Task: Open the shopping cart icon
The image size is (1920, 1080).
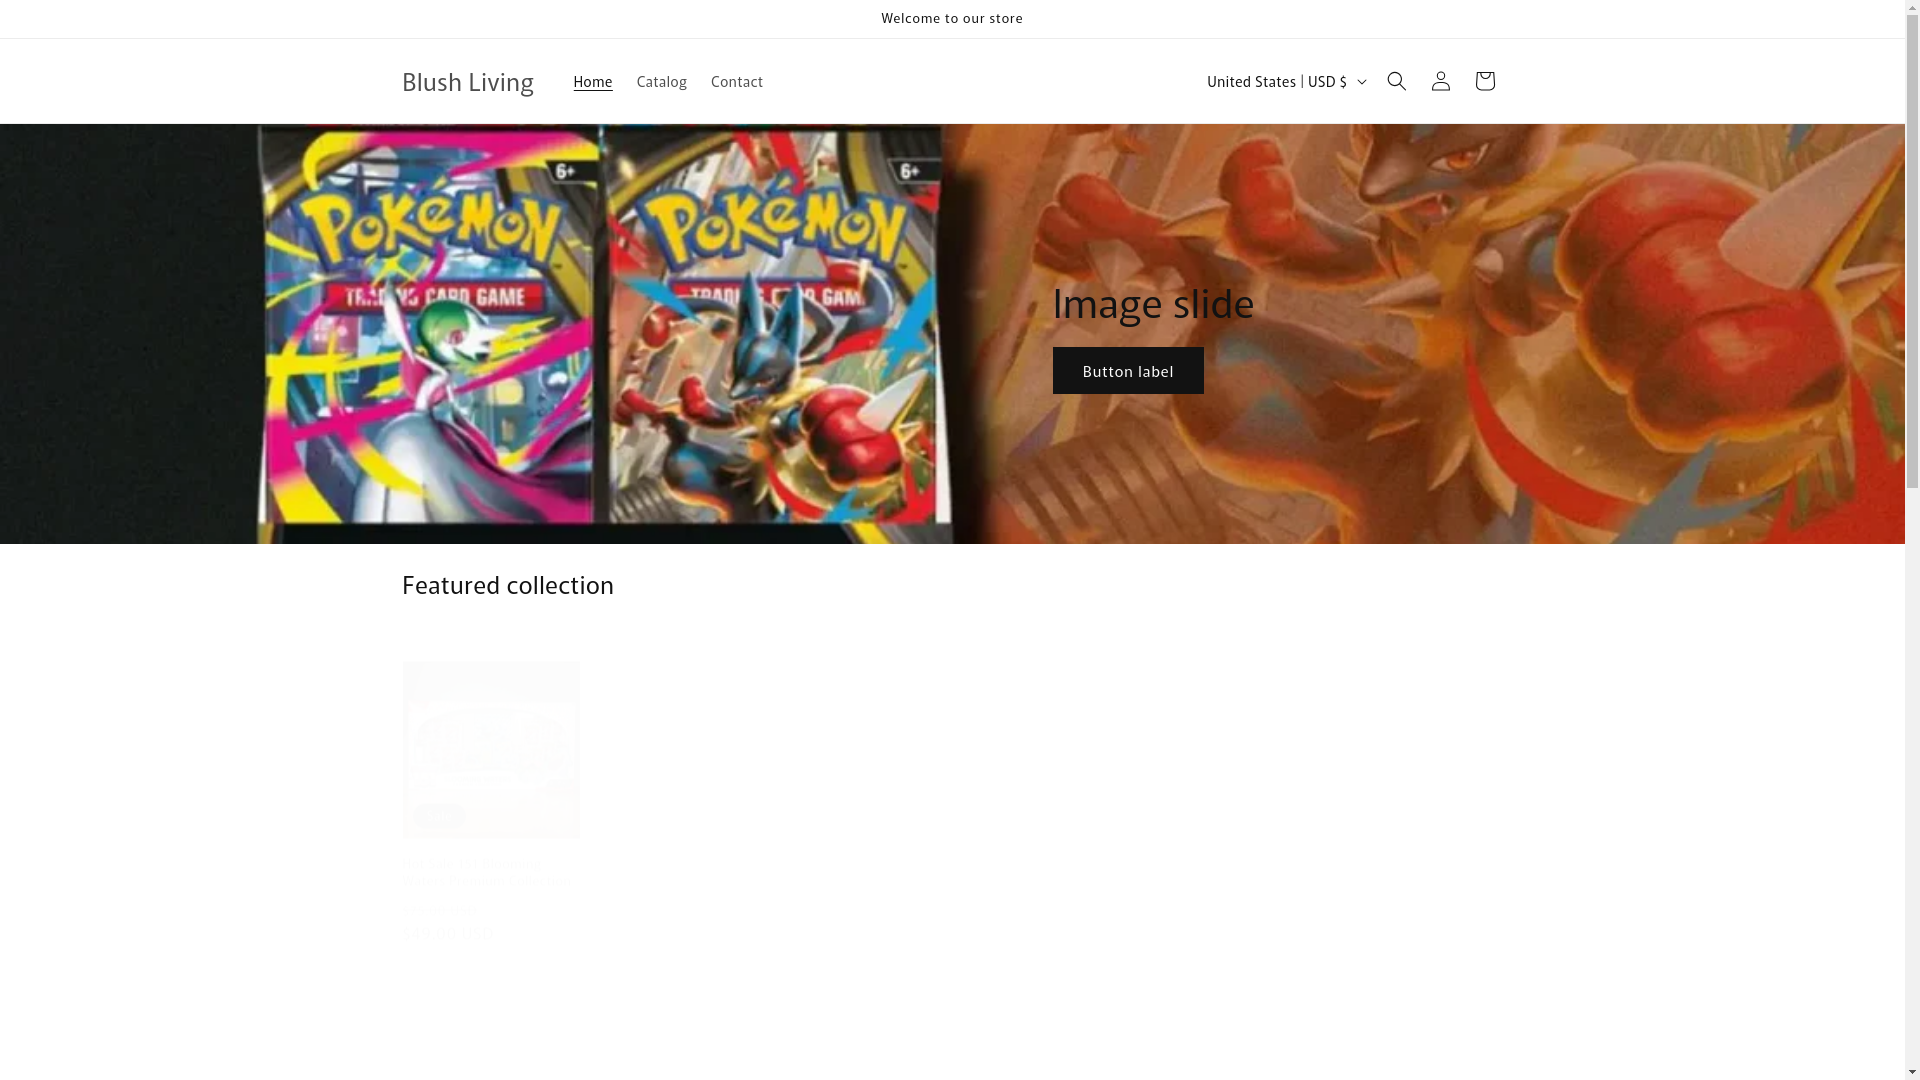Action: click(1484, 81)
